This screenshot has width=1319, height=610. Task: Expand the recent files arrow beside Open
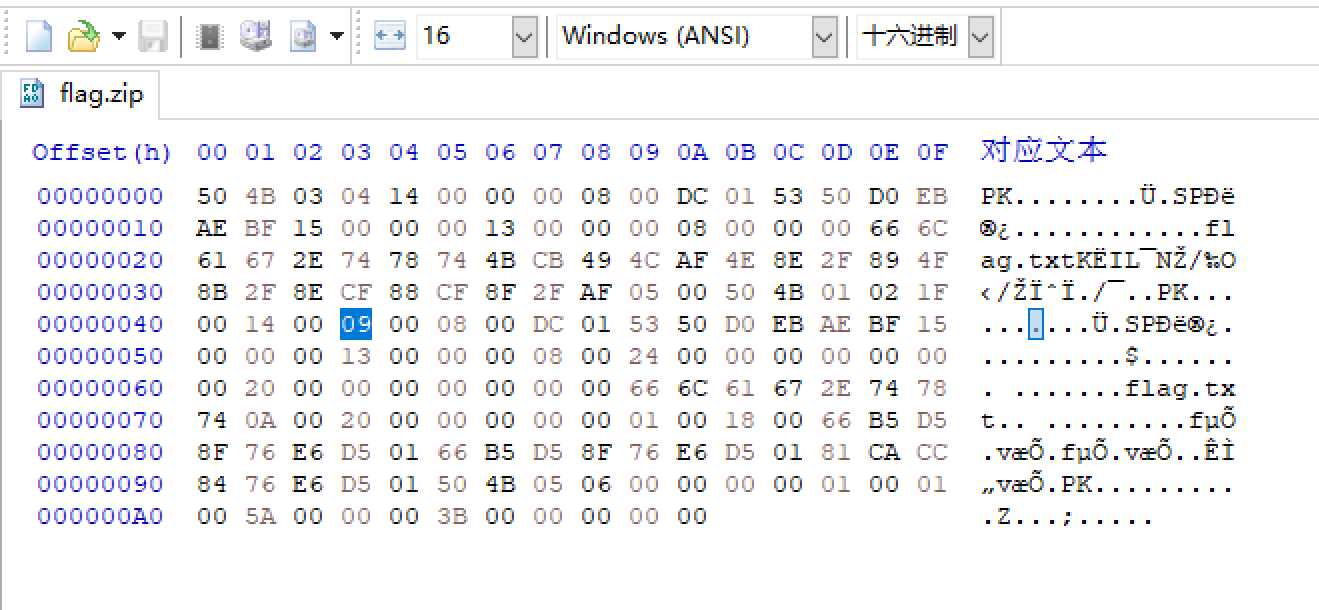point(119,37)
